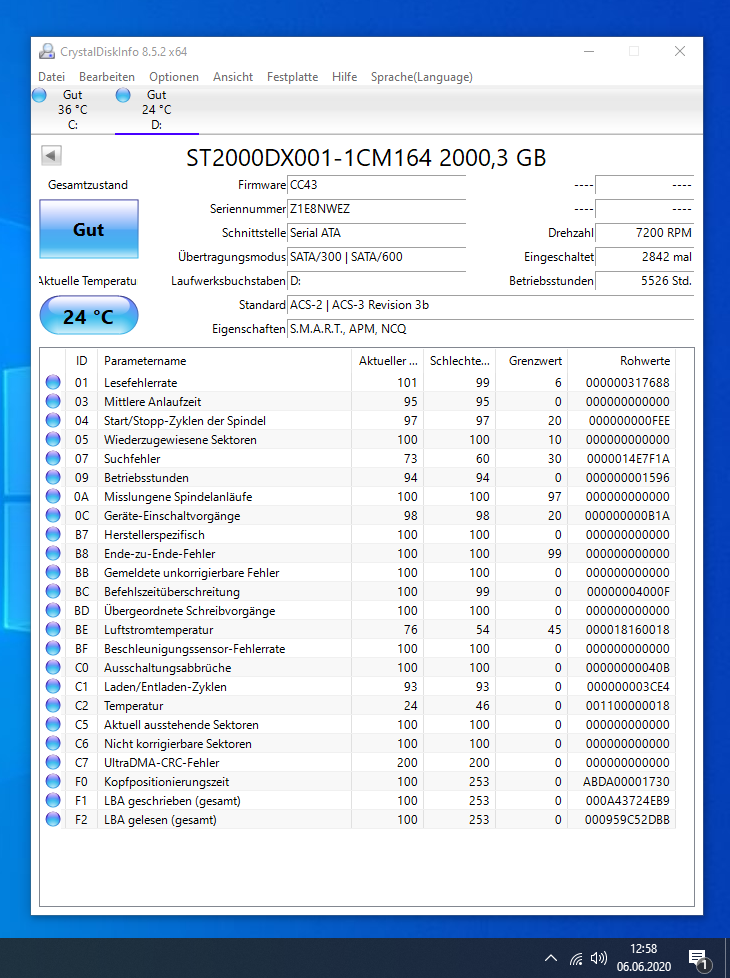This screenshot has width=730, height=978.
Task: Open the Festplatte menu
Action: (292, 77)
